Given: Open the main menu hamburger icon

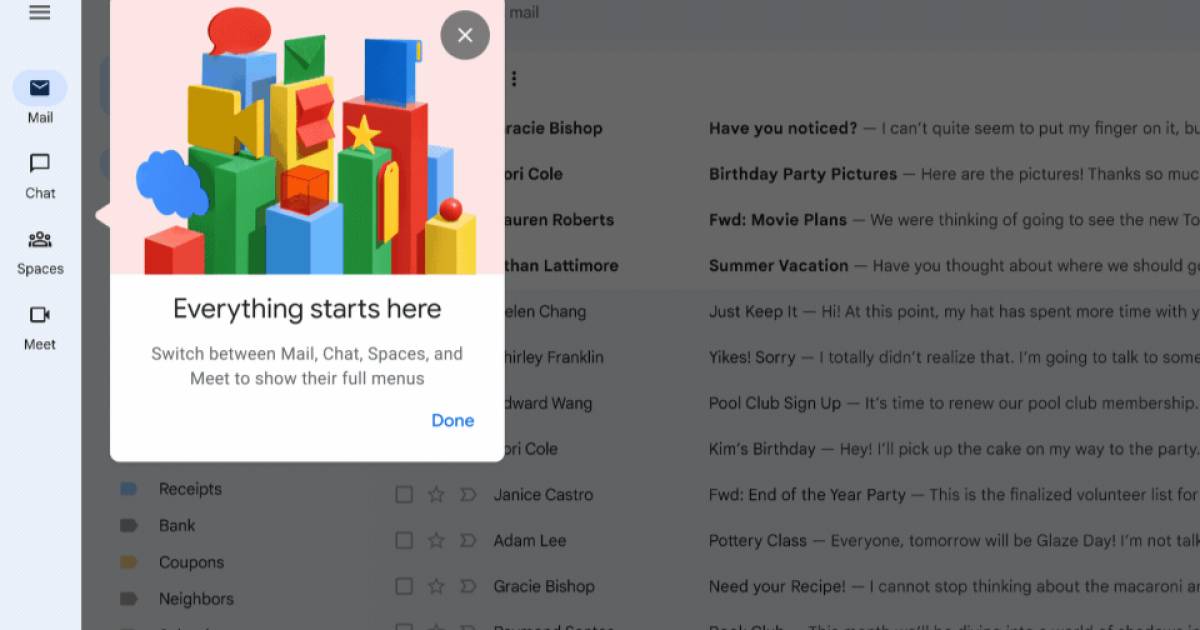Looking at the screenshot, I should point(40,13).
